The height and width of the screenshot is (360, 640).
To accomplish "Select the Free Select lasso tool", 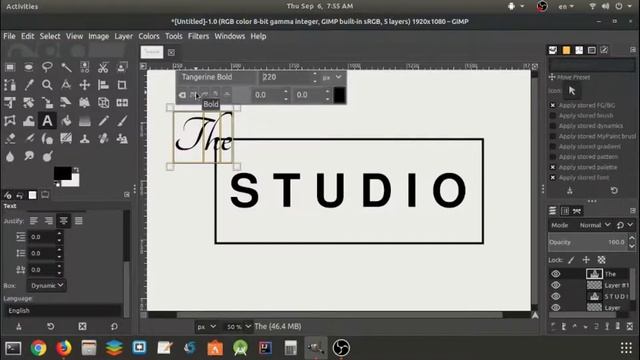I will pyautogui.click(x=47, y=67).
